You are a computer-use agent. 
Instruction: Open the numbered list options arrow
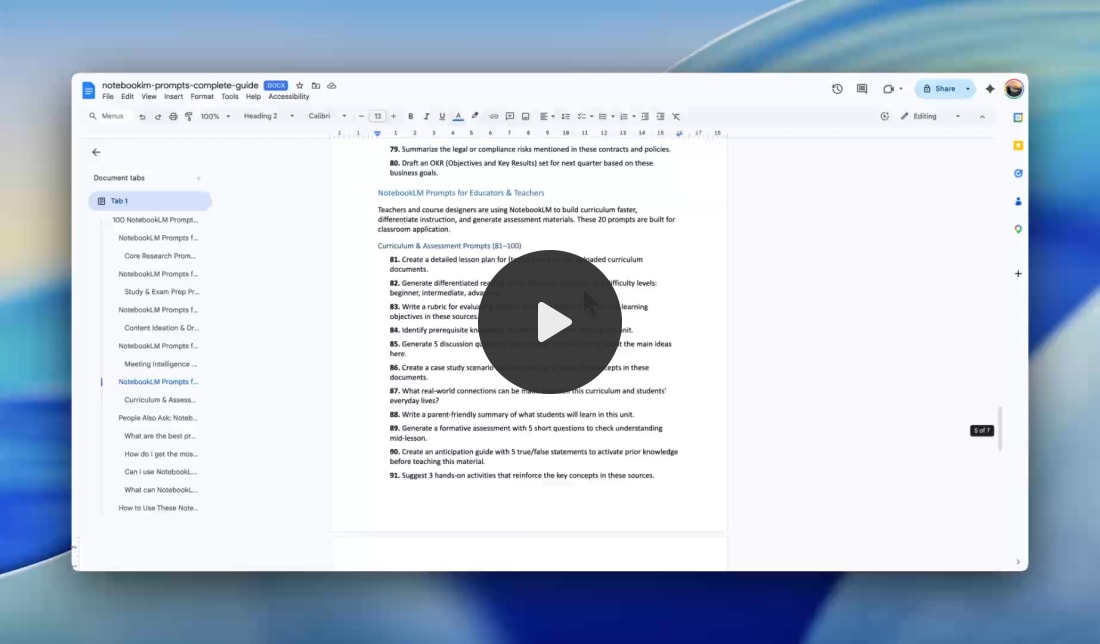634,116
